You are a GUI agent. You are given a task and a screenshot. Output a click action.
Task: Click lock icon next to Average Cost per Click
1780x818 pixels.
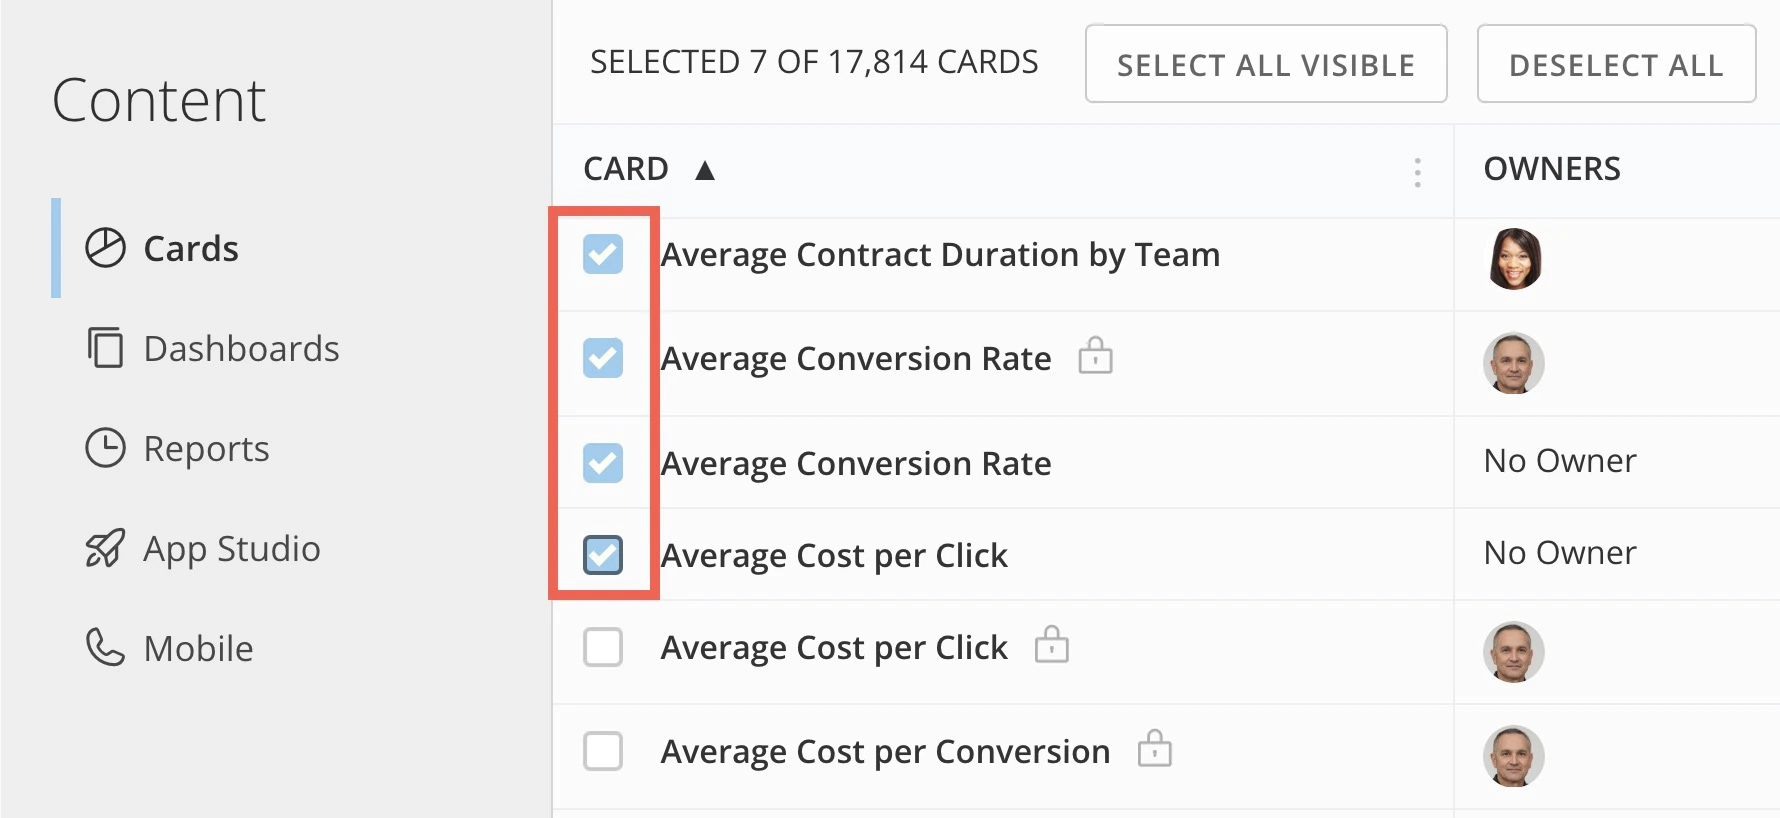1051,645
